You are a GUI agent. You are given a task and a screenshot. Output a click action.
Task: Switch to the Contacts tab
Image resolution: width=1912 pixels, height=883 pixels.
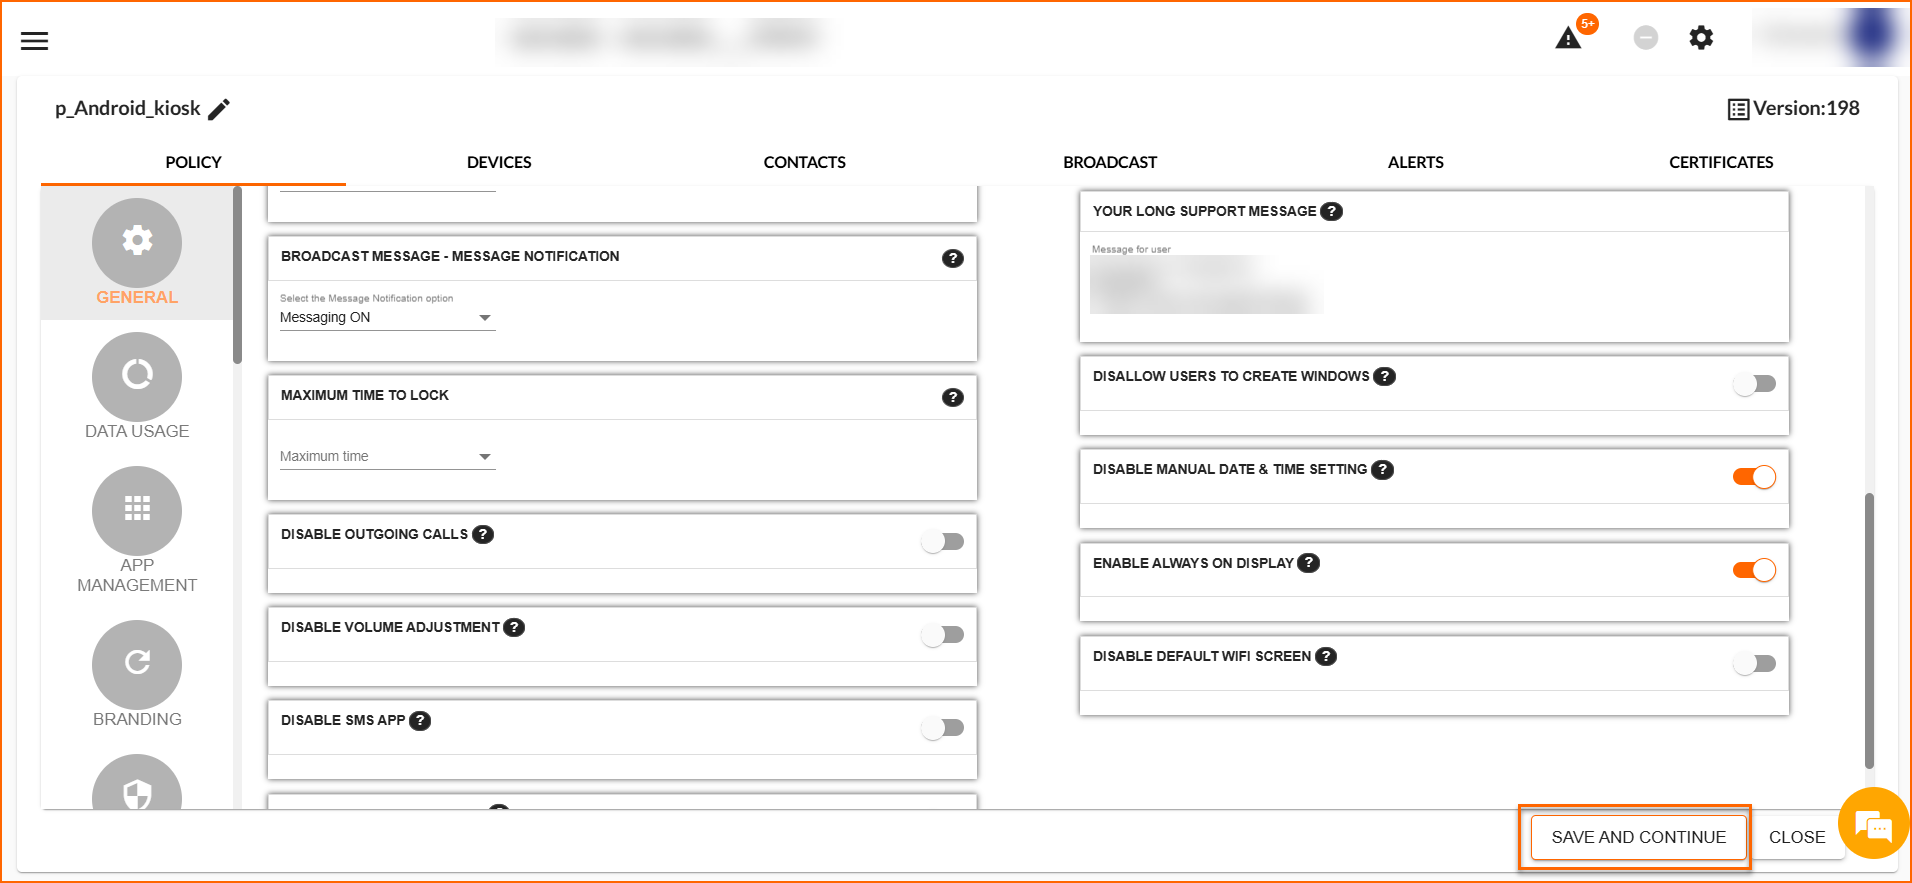(x=805, y=162)
